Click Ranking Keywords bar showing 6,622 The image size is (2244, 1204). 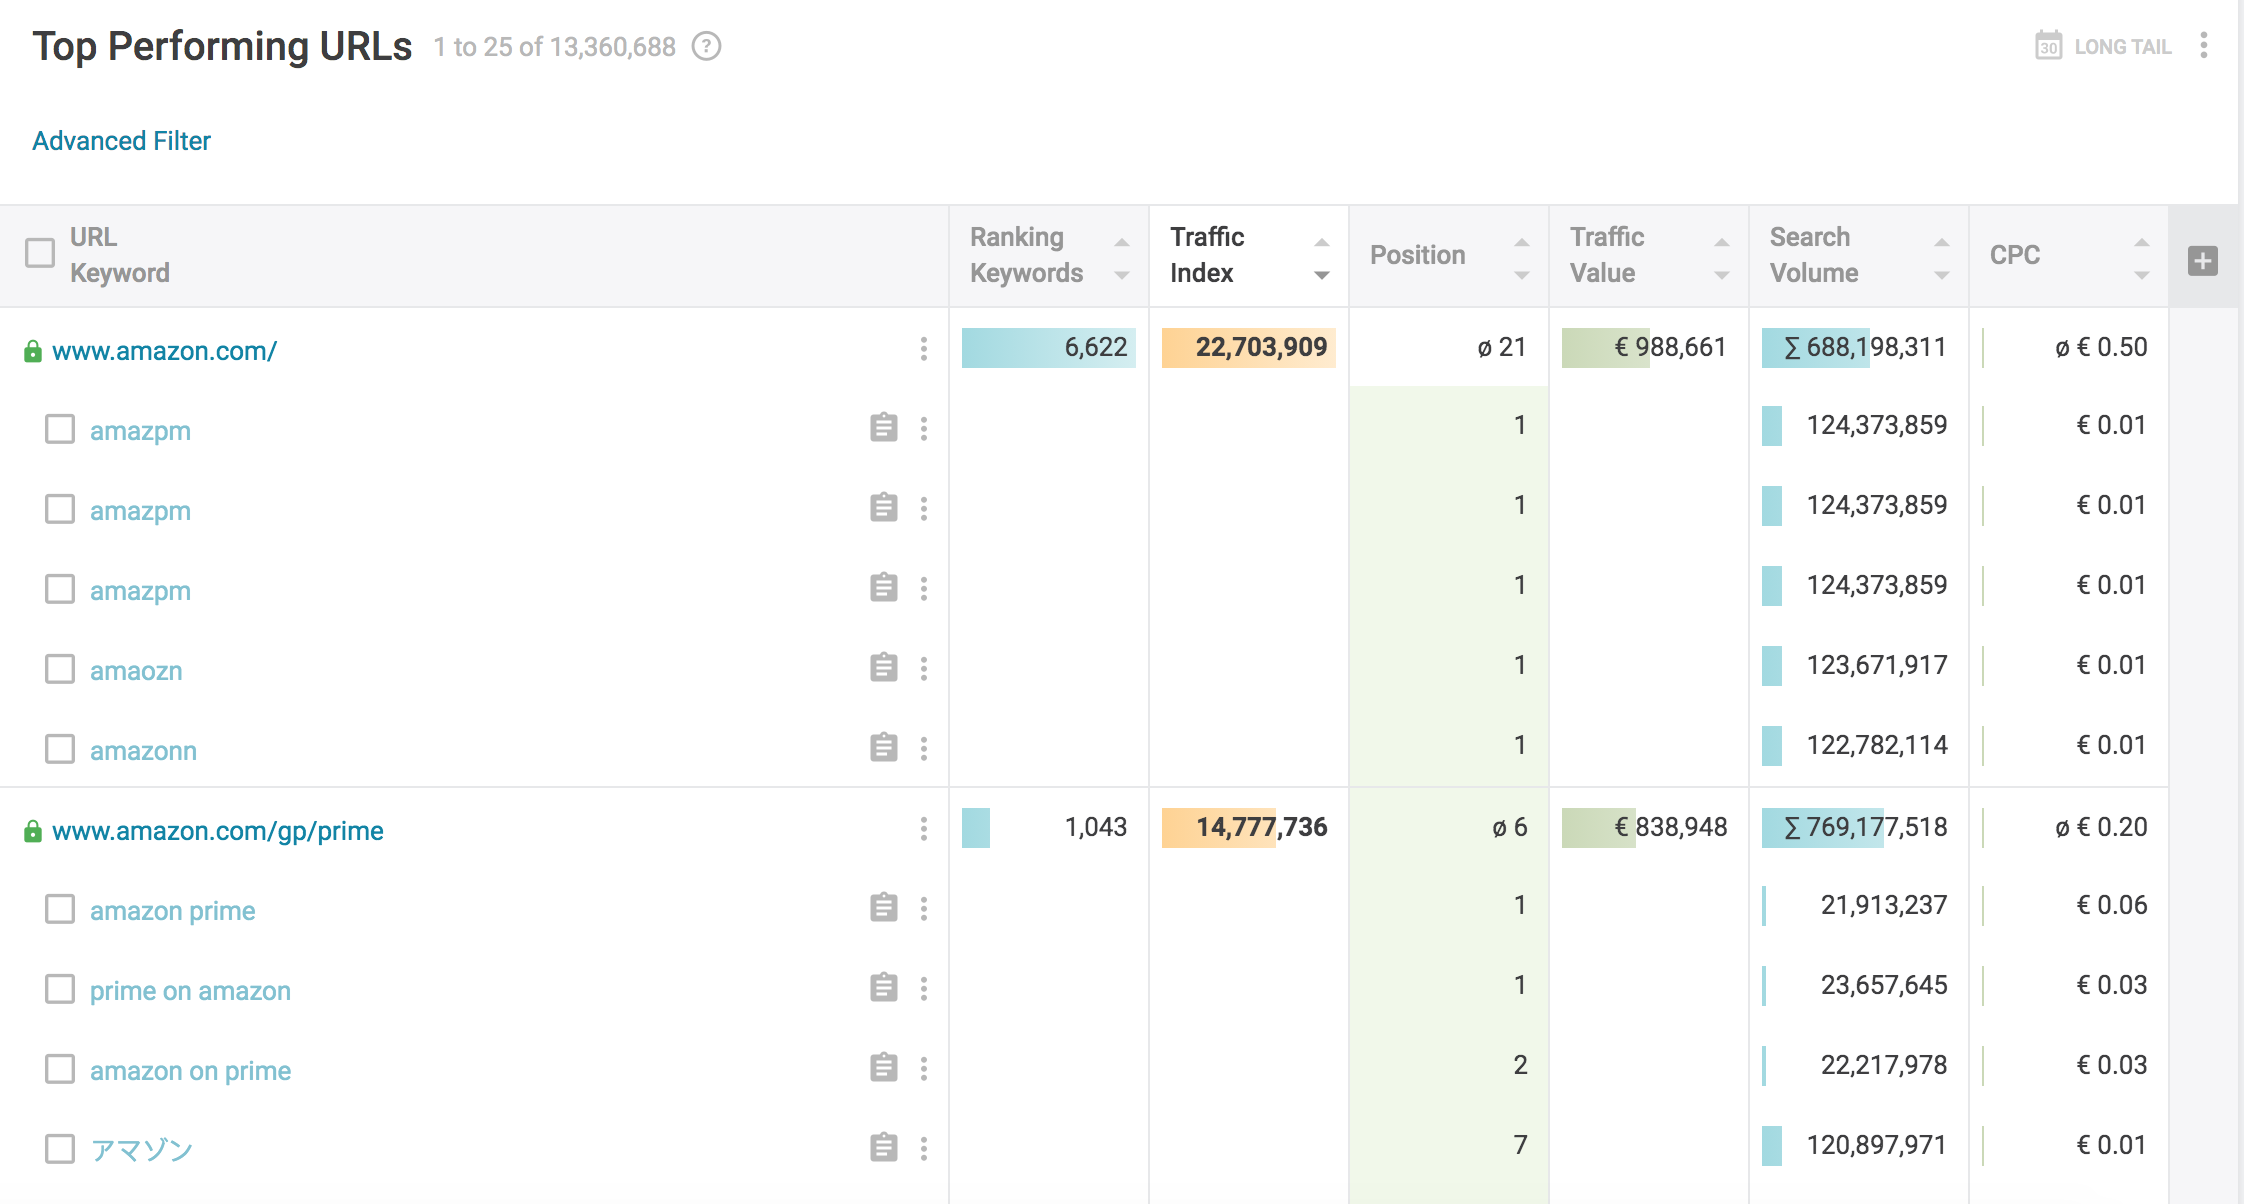1048,347
